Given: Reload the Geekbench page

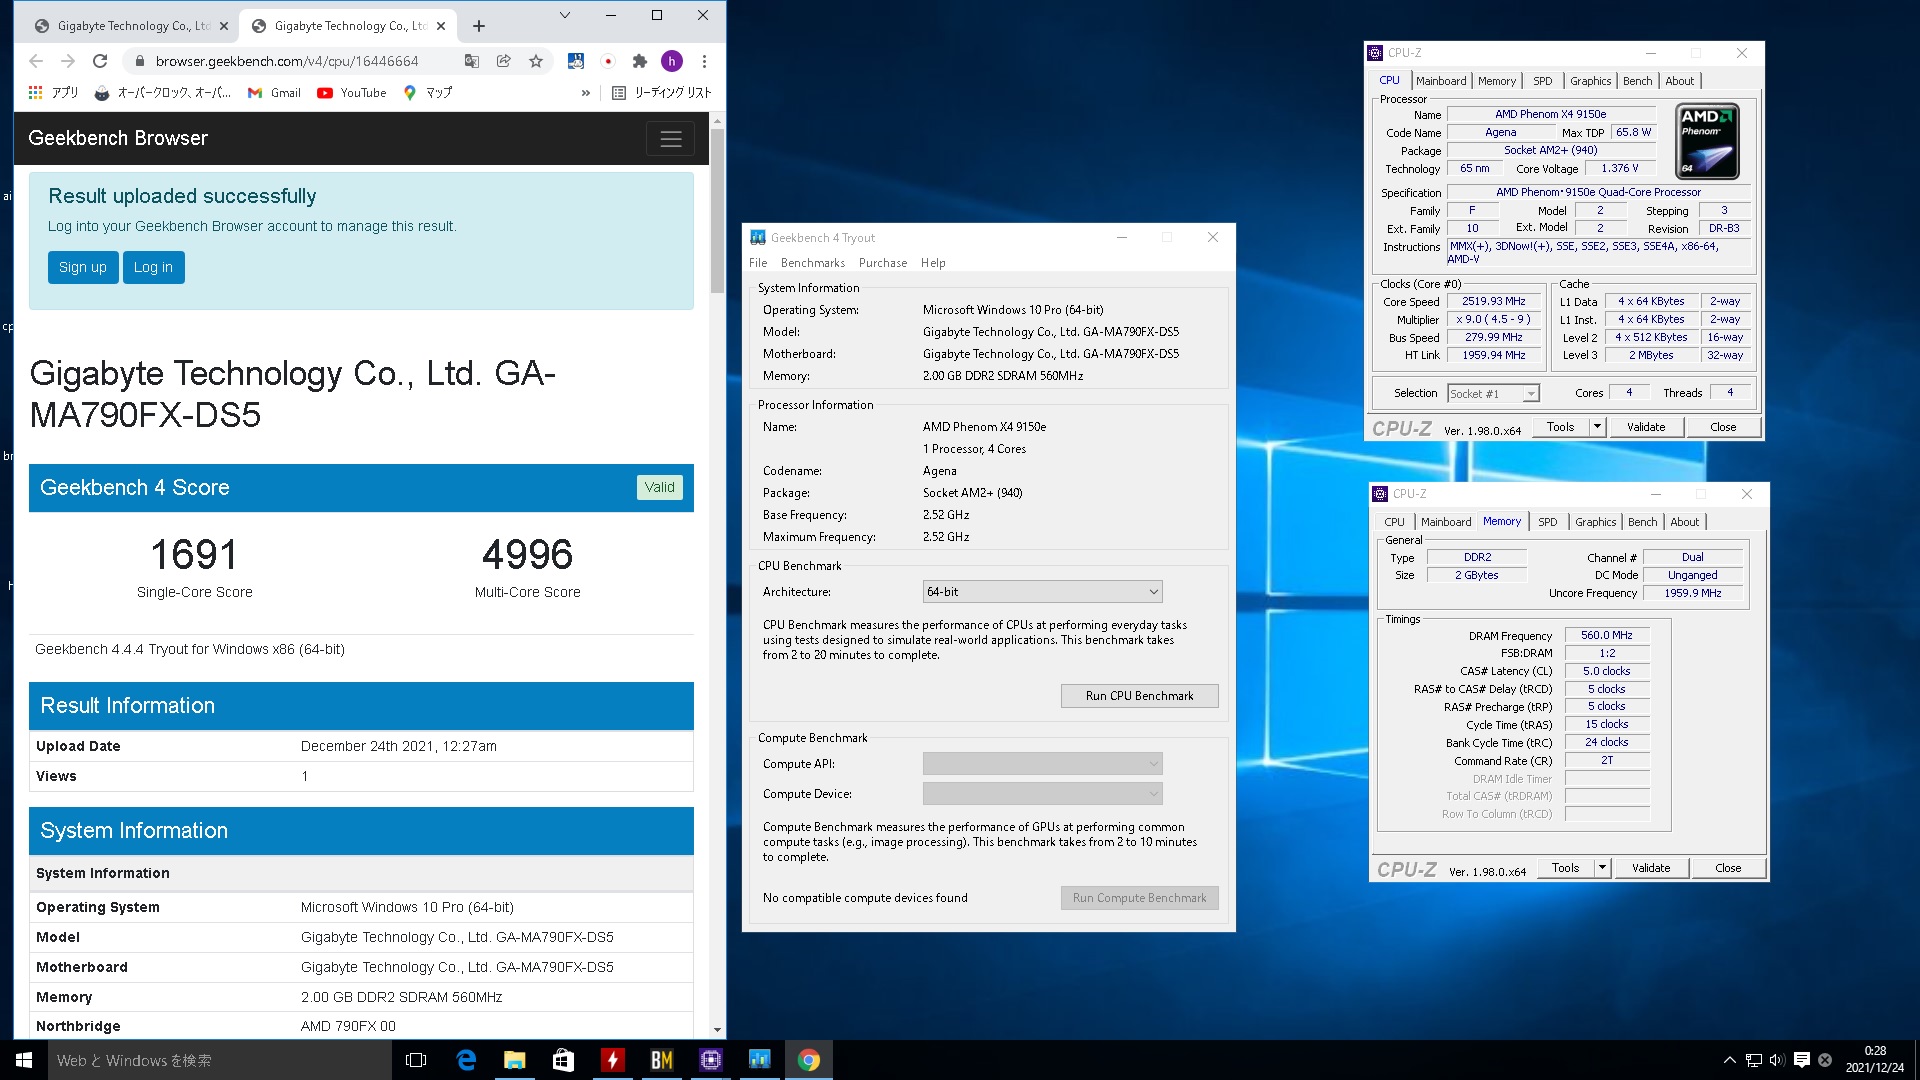Looking at the screenshot, I should 100,61.
